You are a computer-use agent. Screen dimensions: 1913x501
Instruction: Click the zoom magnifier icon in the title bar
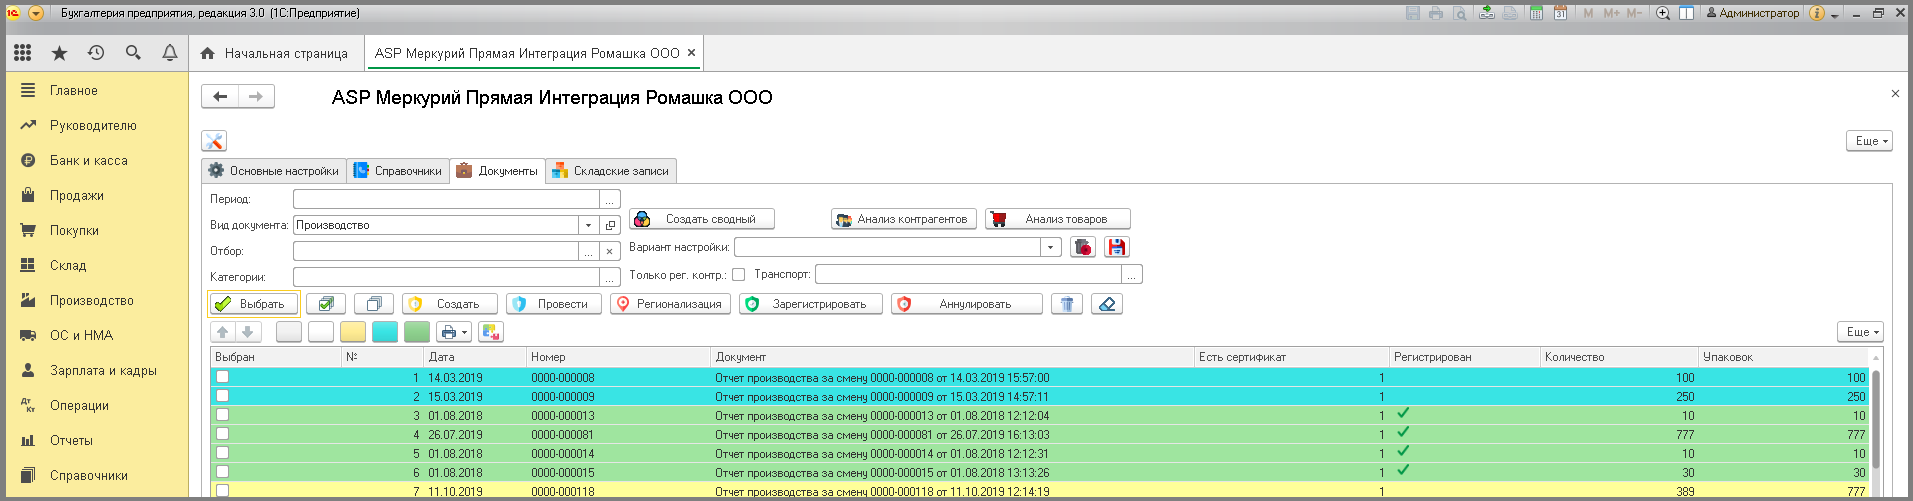[x=1663, y=13]
